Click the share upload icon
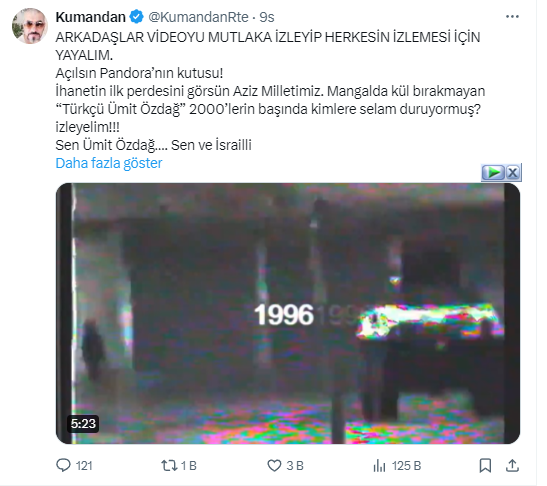547x486 pixels. click(512, 465)
